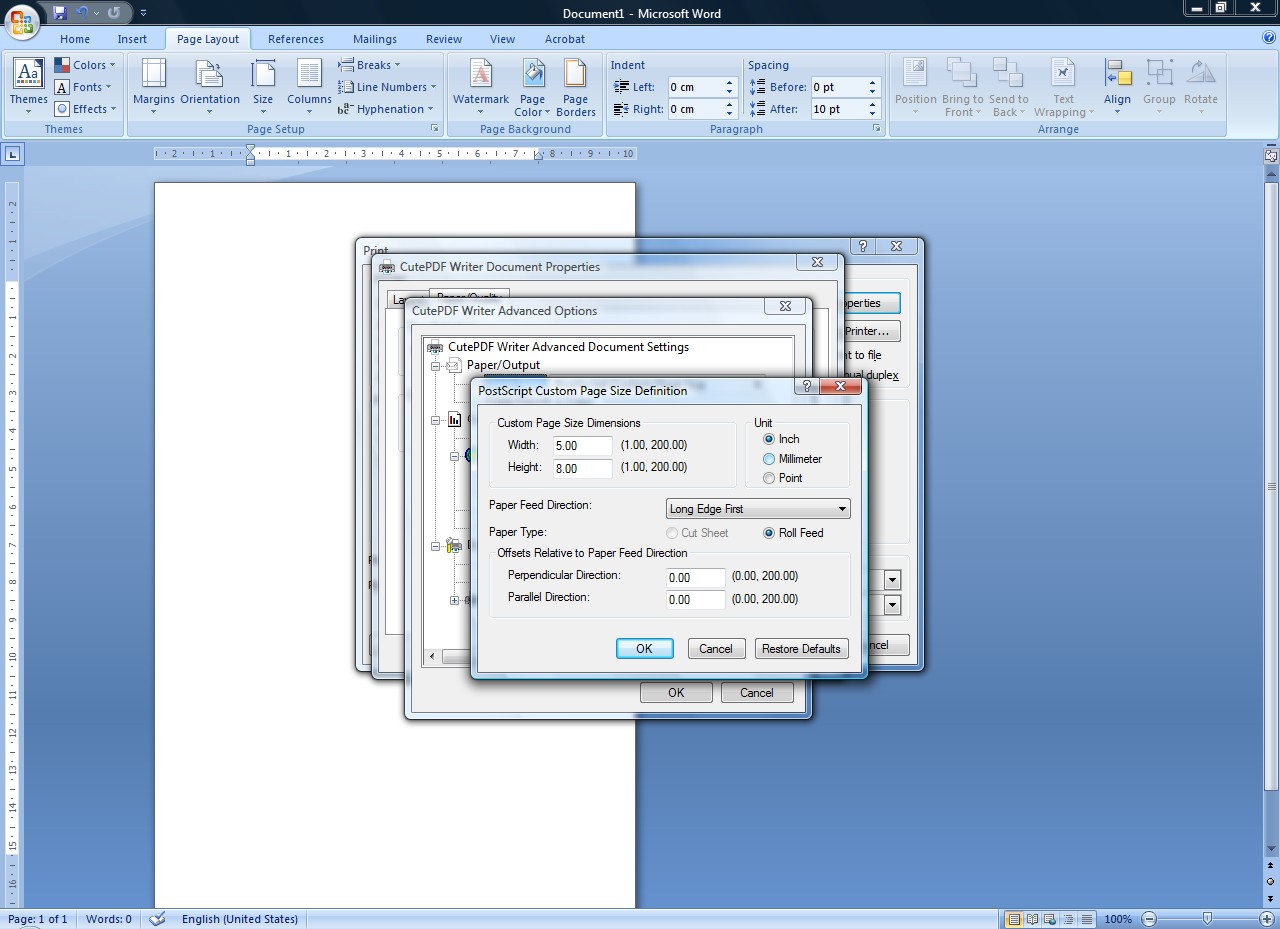Open the Watermark gallery

tap(481, 88)
